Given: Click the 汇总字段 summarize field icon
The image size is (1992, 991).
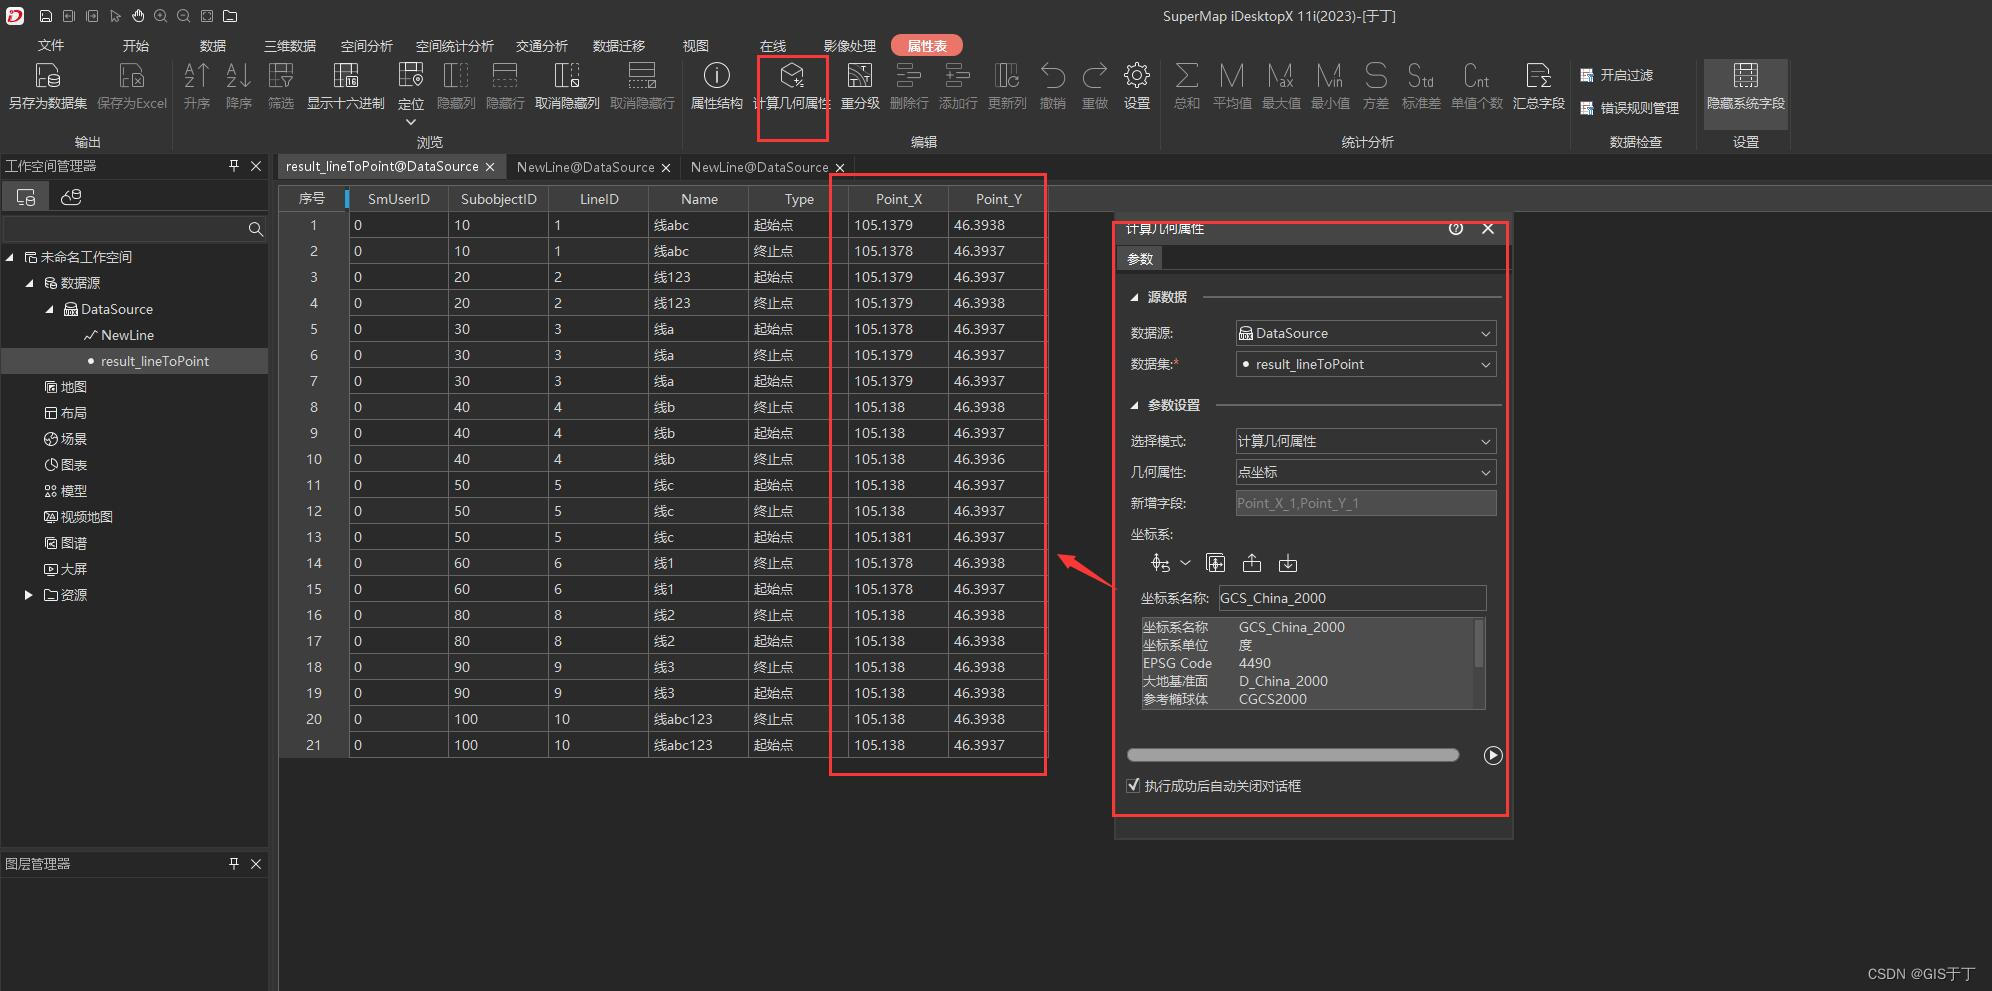Looking at the screenshot, I should (x=1538, y=76).
